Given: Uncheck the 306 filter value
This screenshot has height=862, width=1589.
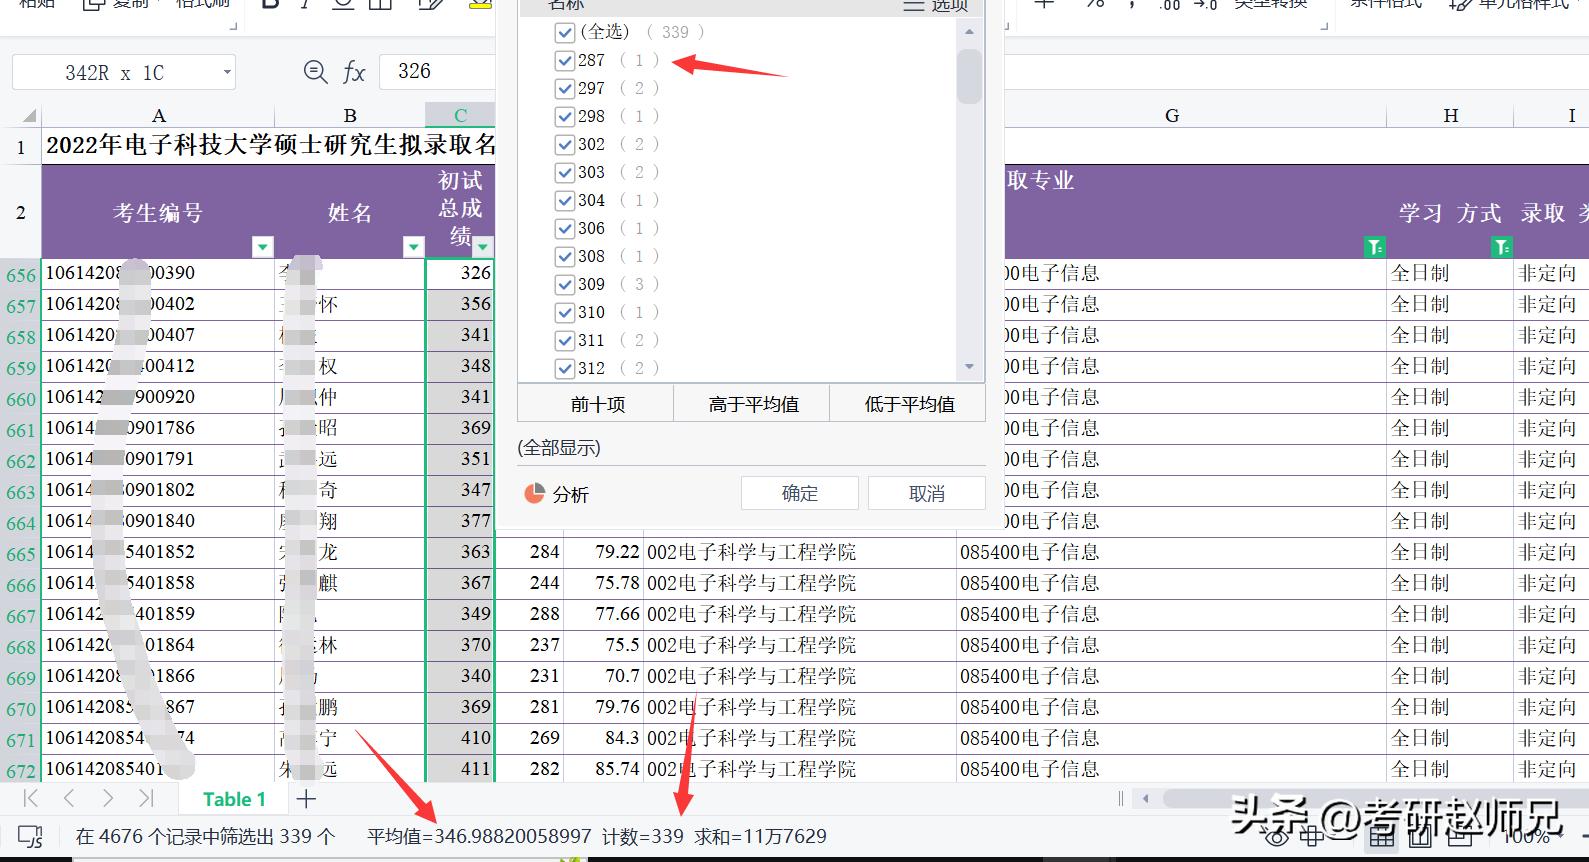Looking at the screenshot, I should (x=565, y=229).
